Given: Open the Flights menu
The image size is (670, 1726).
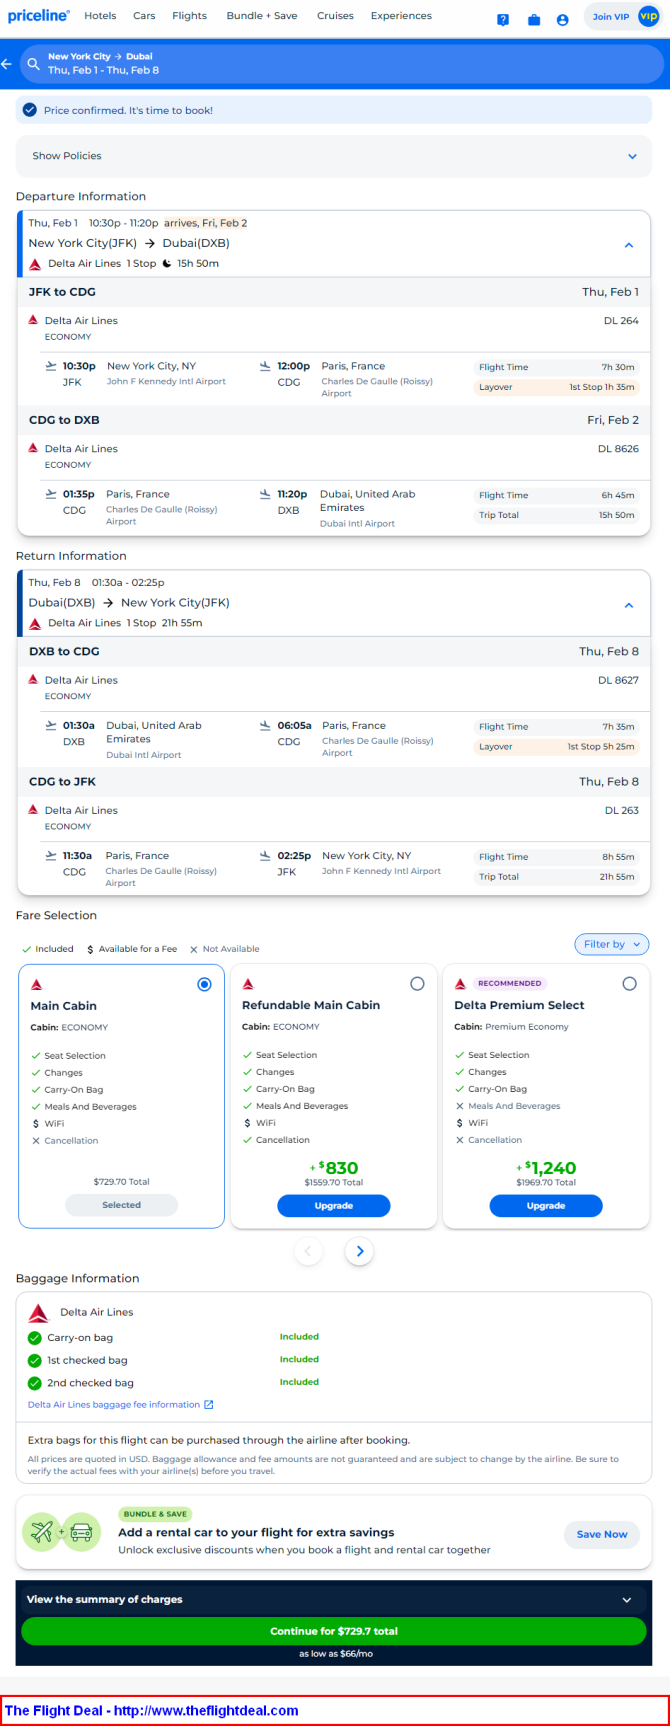Looking at the screenshot, I should [x=189, y=16].
